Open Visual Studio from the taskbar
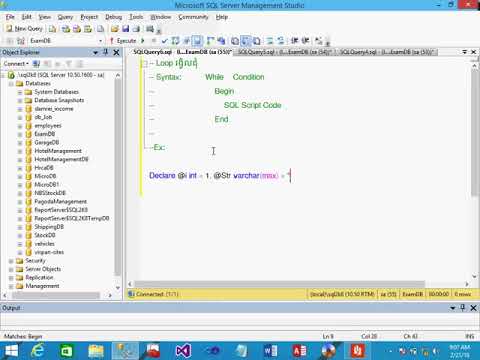This screenshot has height=360, width=480. tap(183, 351)
